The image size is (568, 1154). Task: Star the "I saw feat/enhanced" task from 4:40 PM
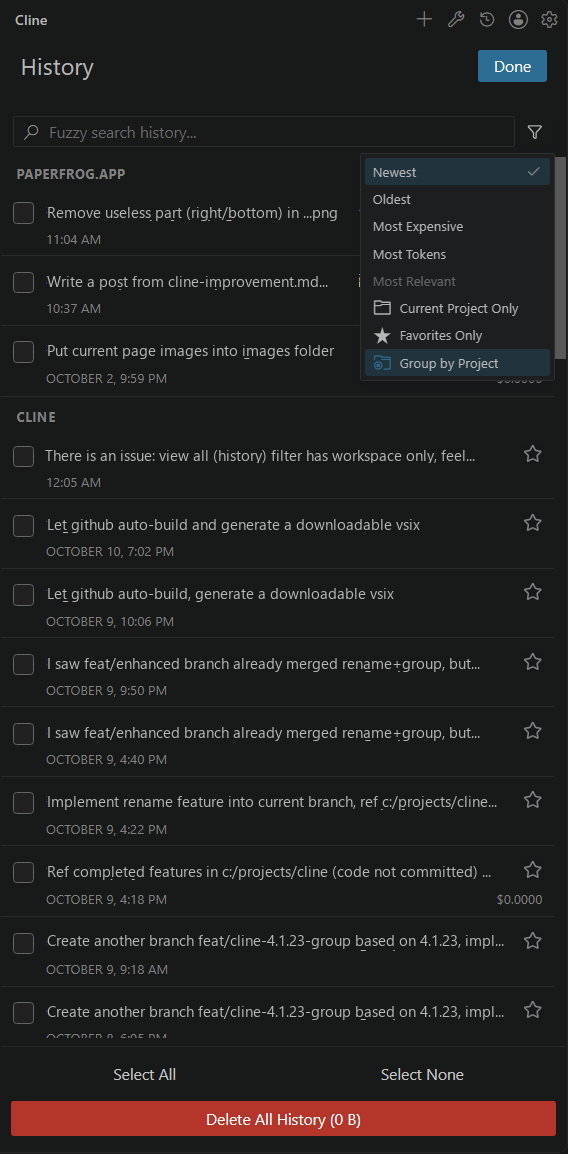(x=533, y=731)
